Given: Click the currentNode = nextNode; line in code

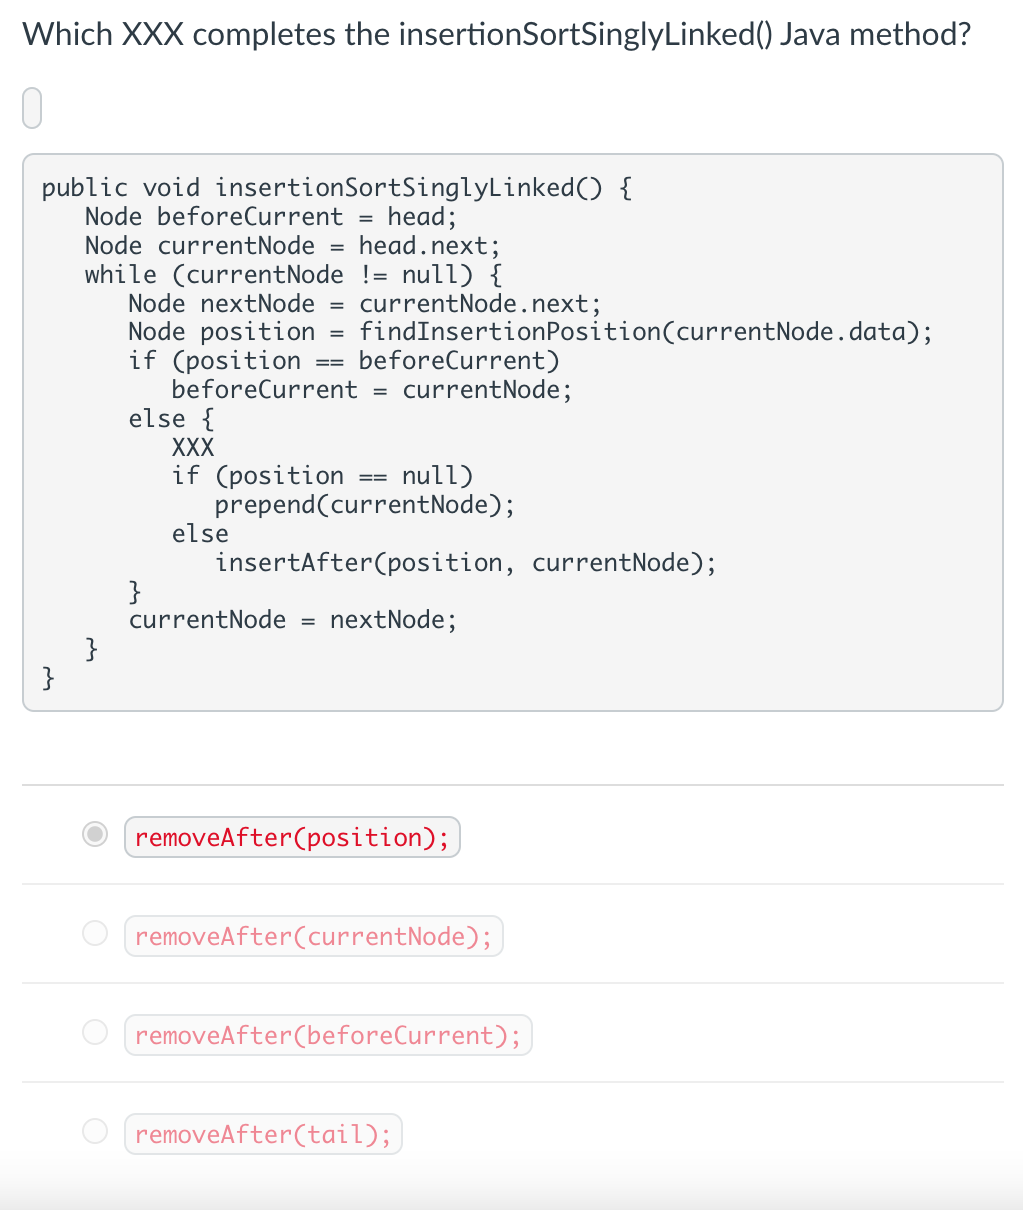Looking at the screenshot, I should pyautogui.click(x=291, y=619).
